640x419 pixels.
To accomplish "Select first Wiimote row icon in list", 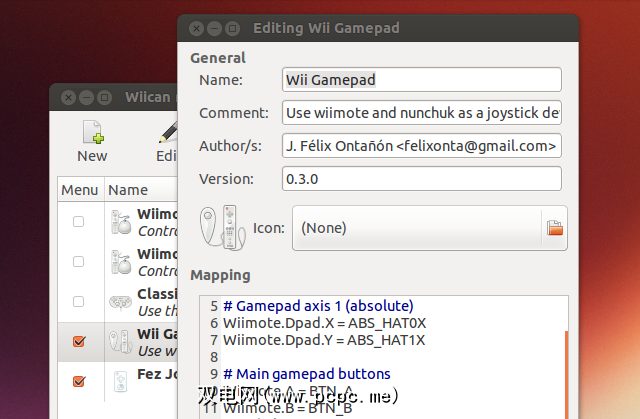I will tap(121, 222).
